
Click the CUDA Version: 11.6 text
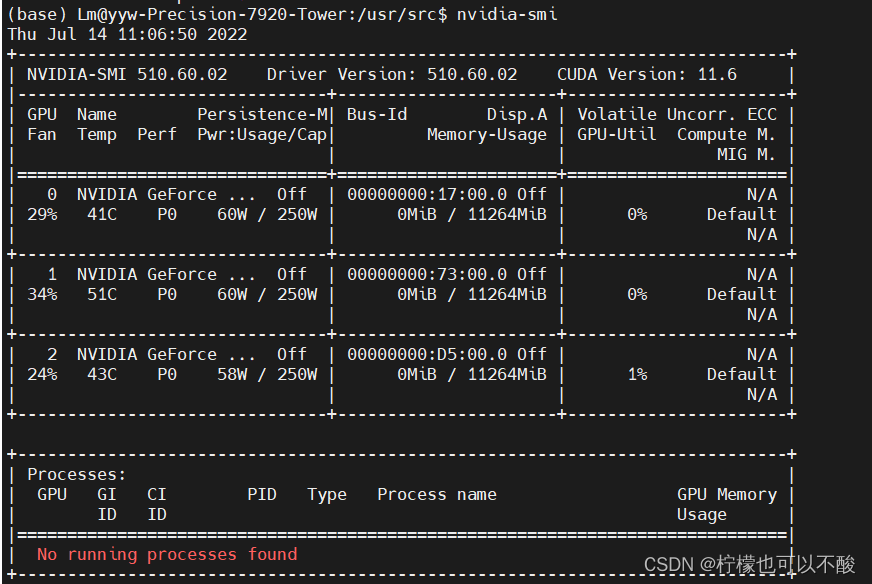pyautogui.click(x=647, y=74)
